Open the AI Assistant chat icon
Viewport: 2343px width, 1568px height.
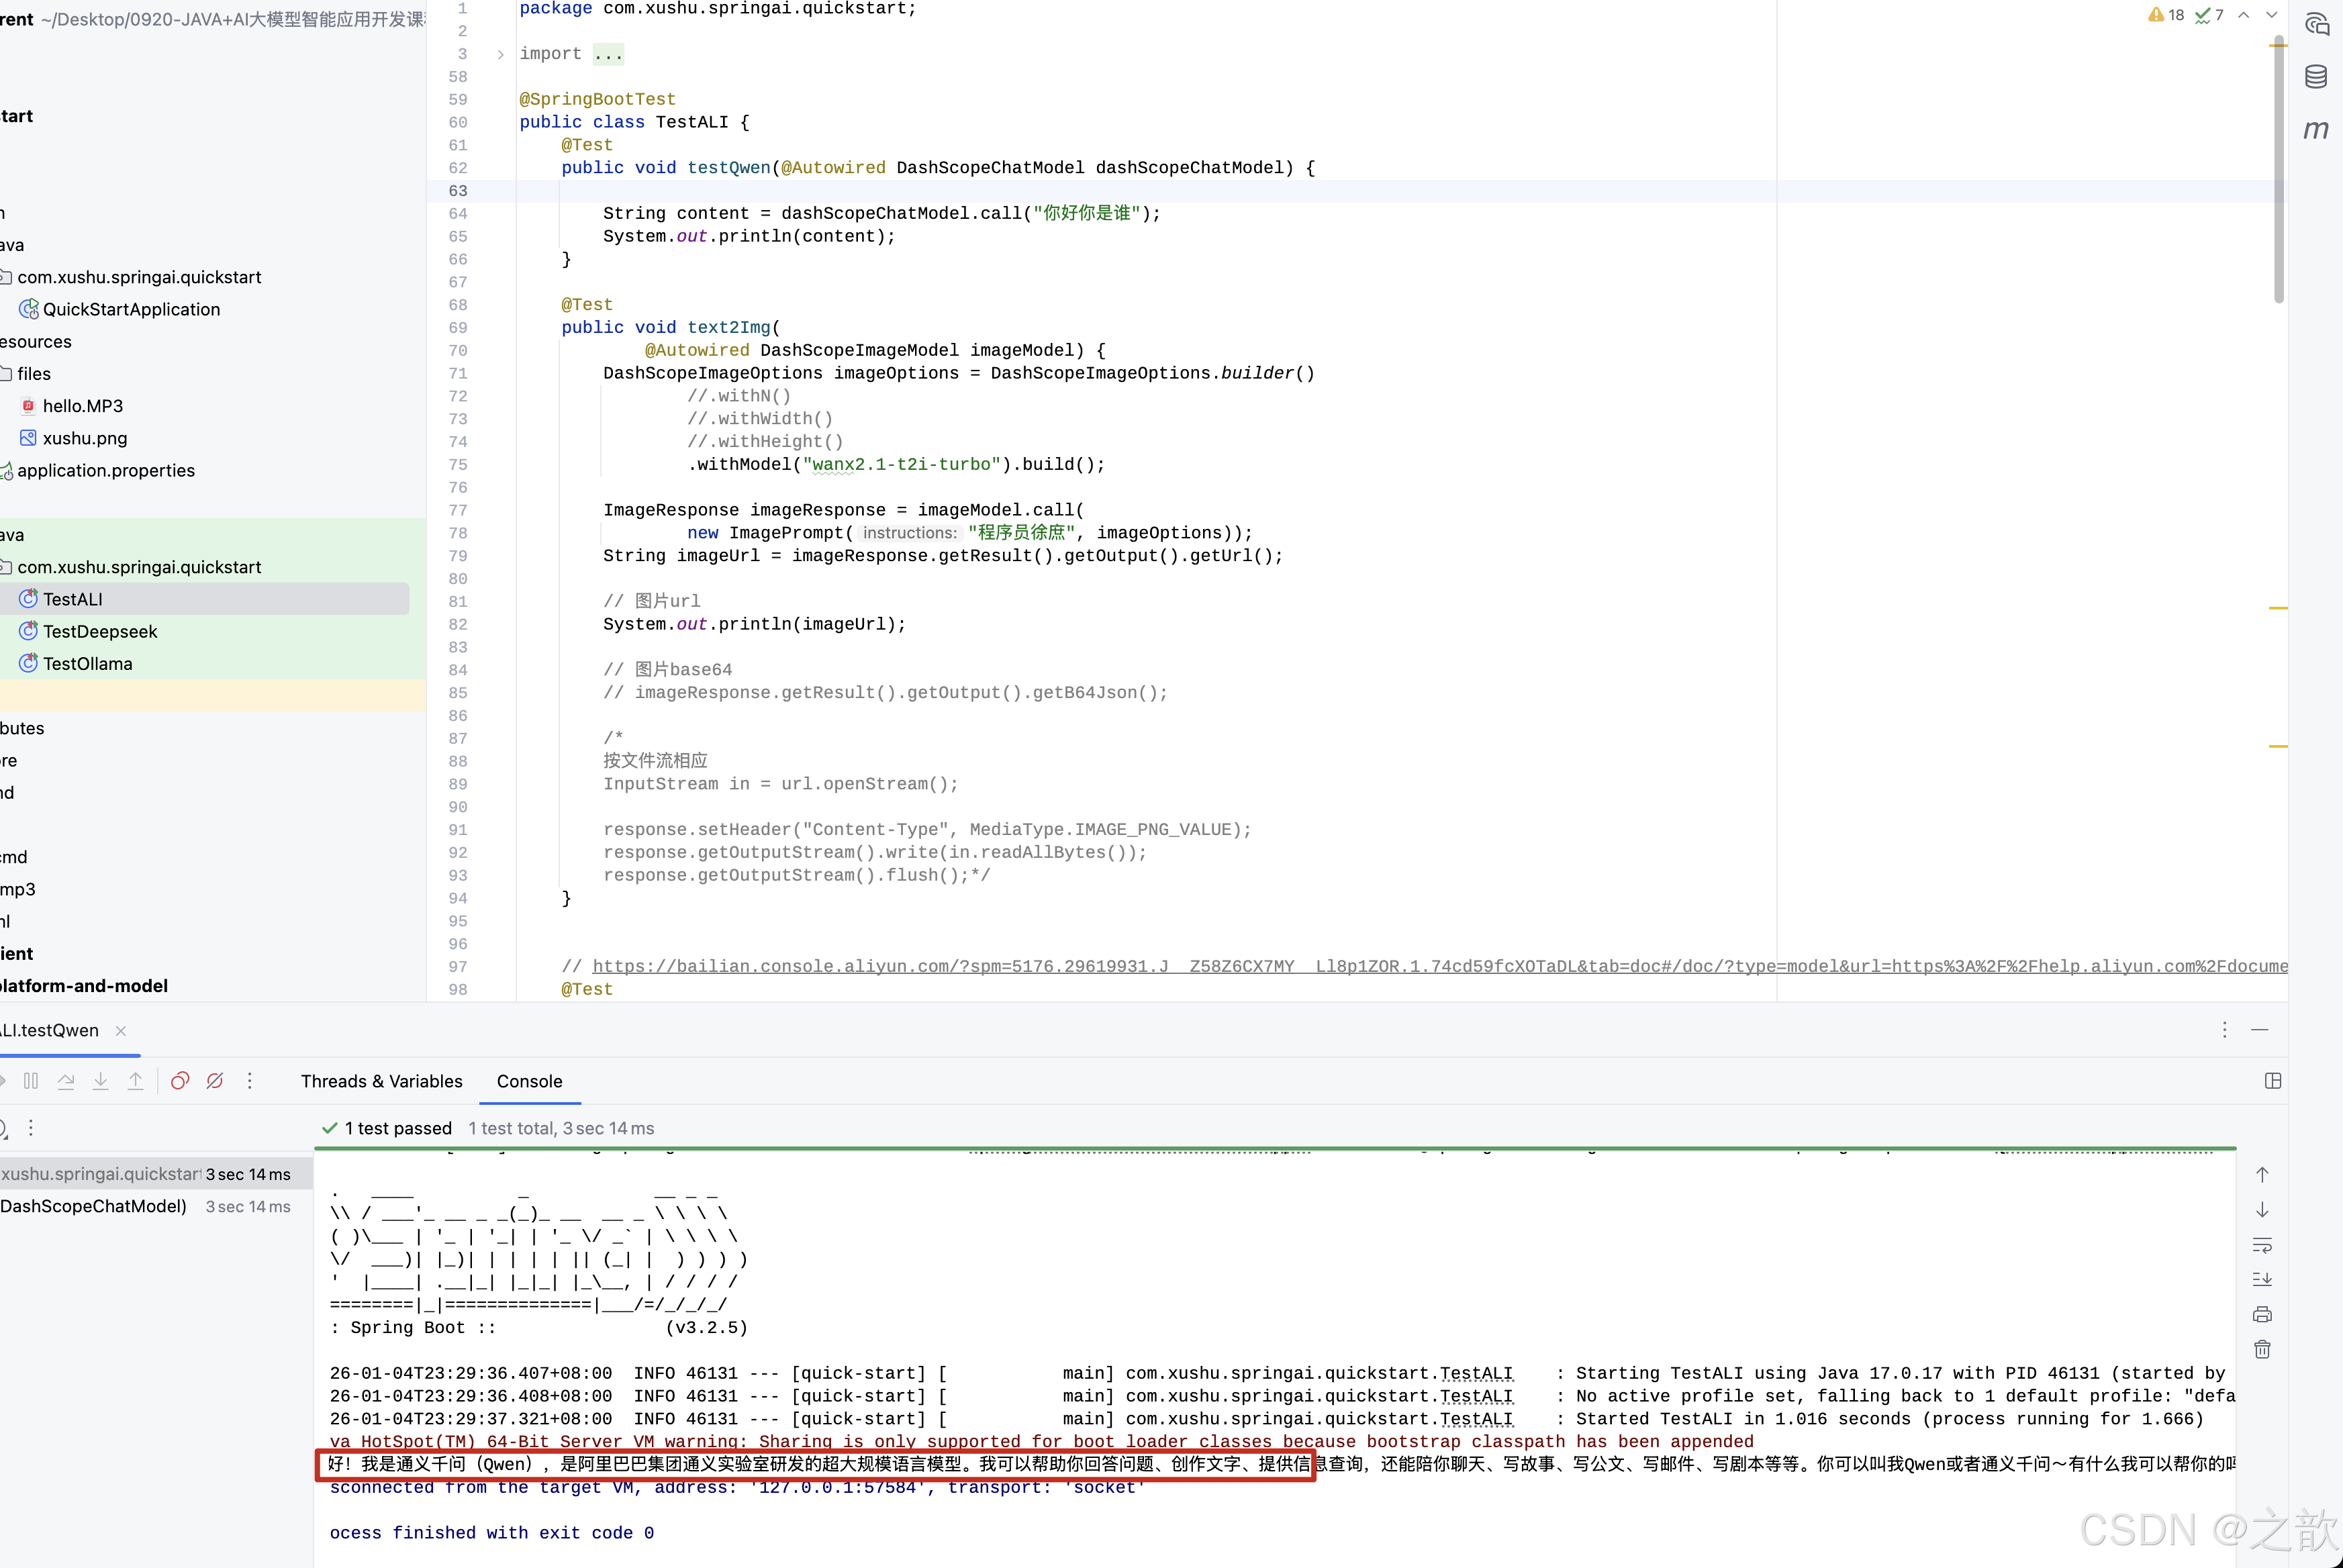pos(2316,24)
